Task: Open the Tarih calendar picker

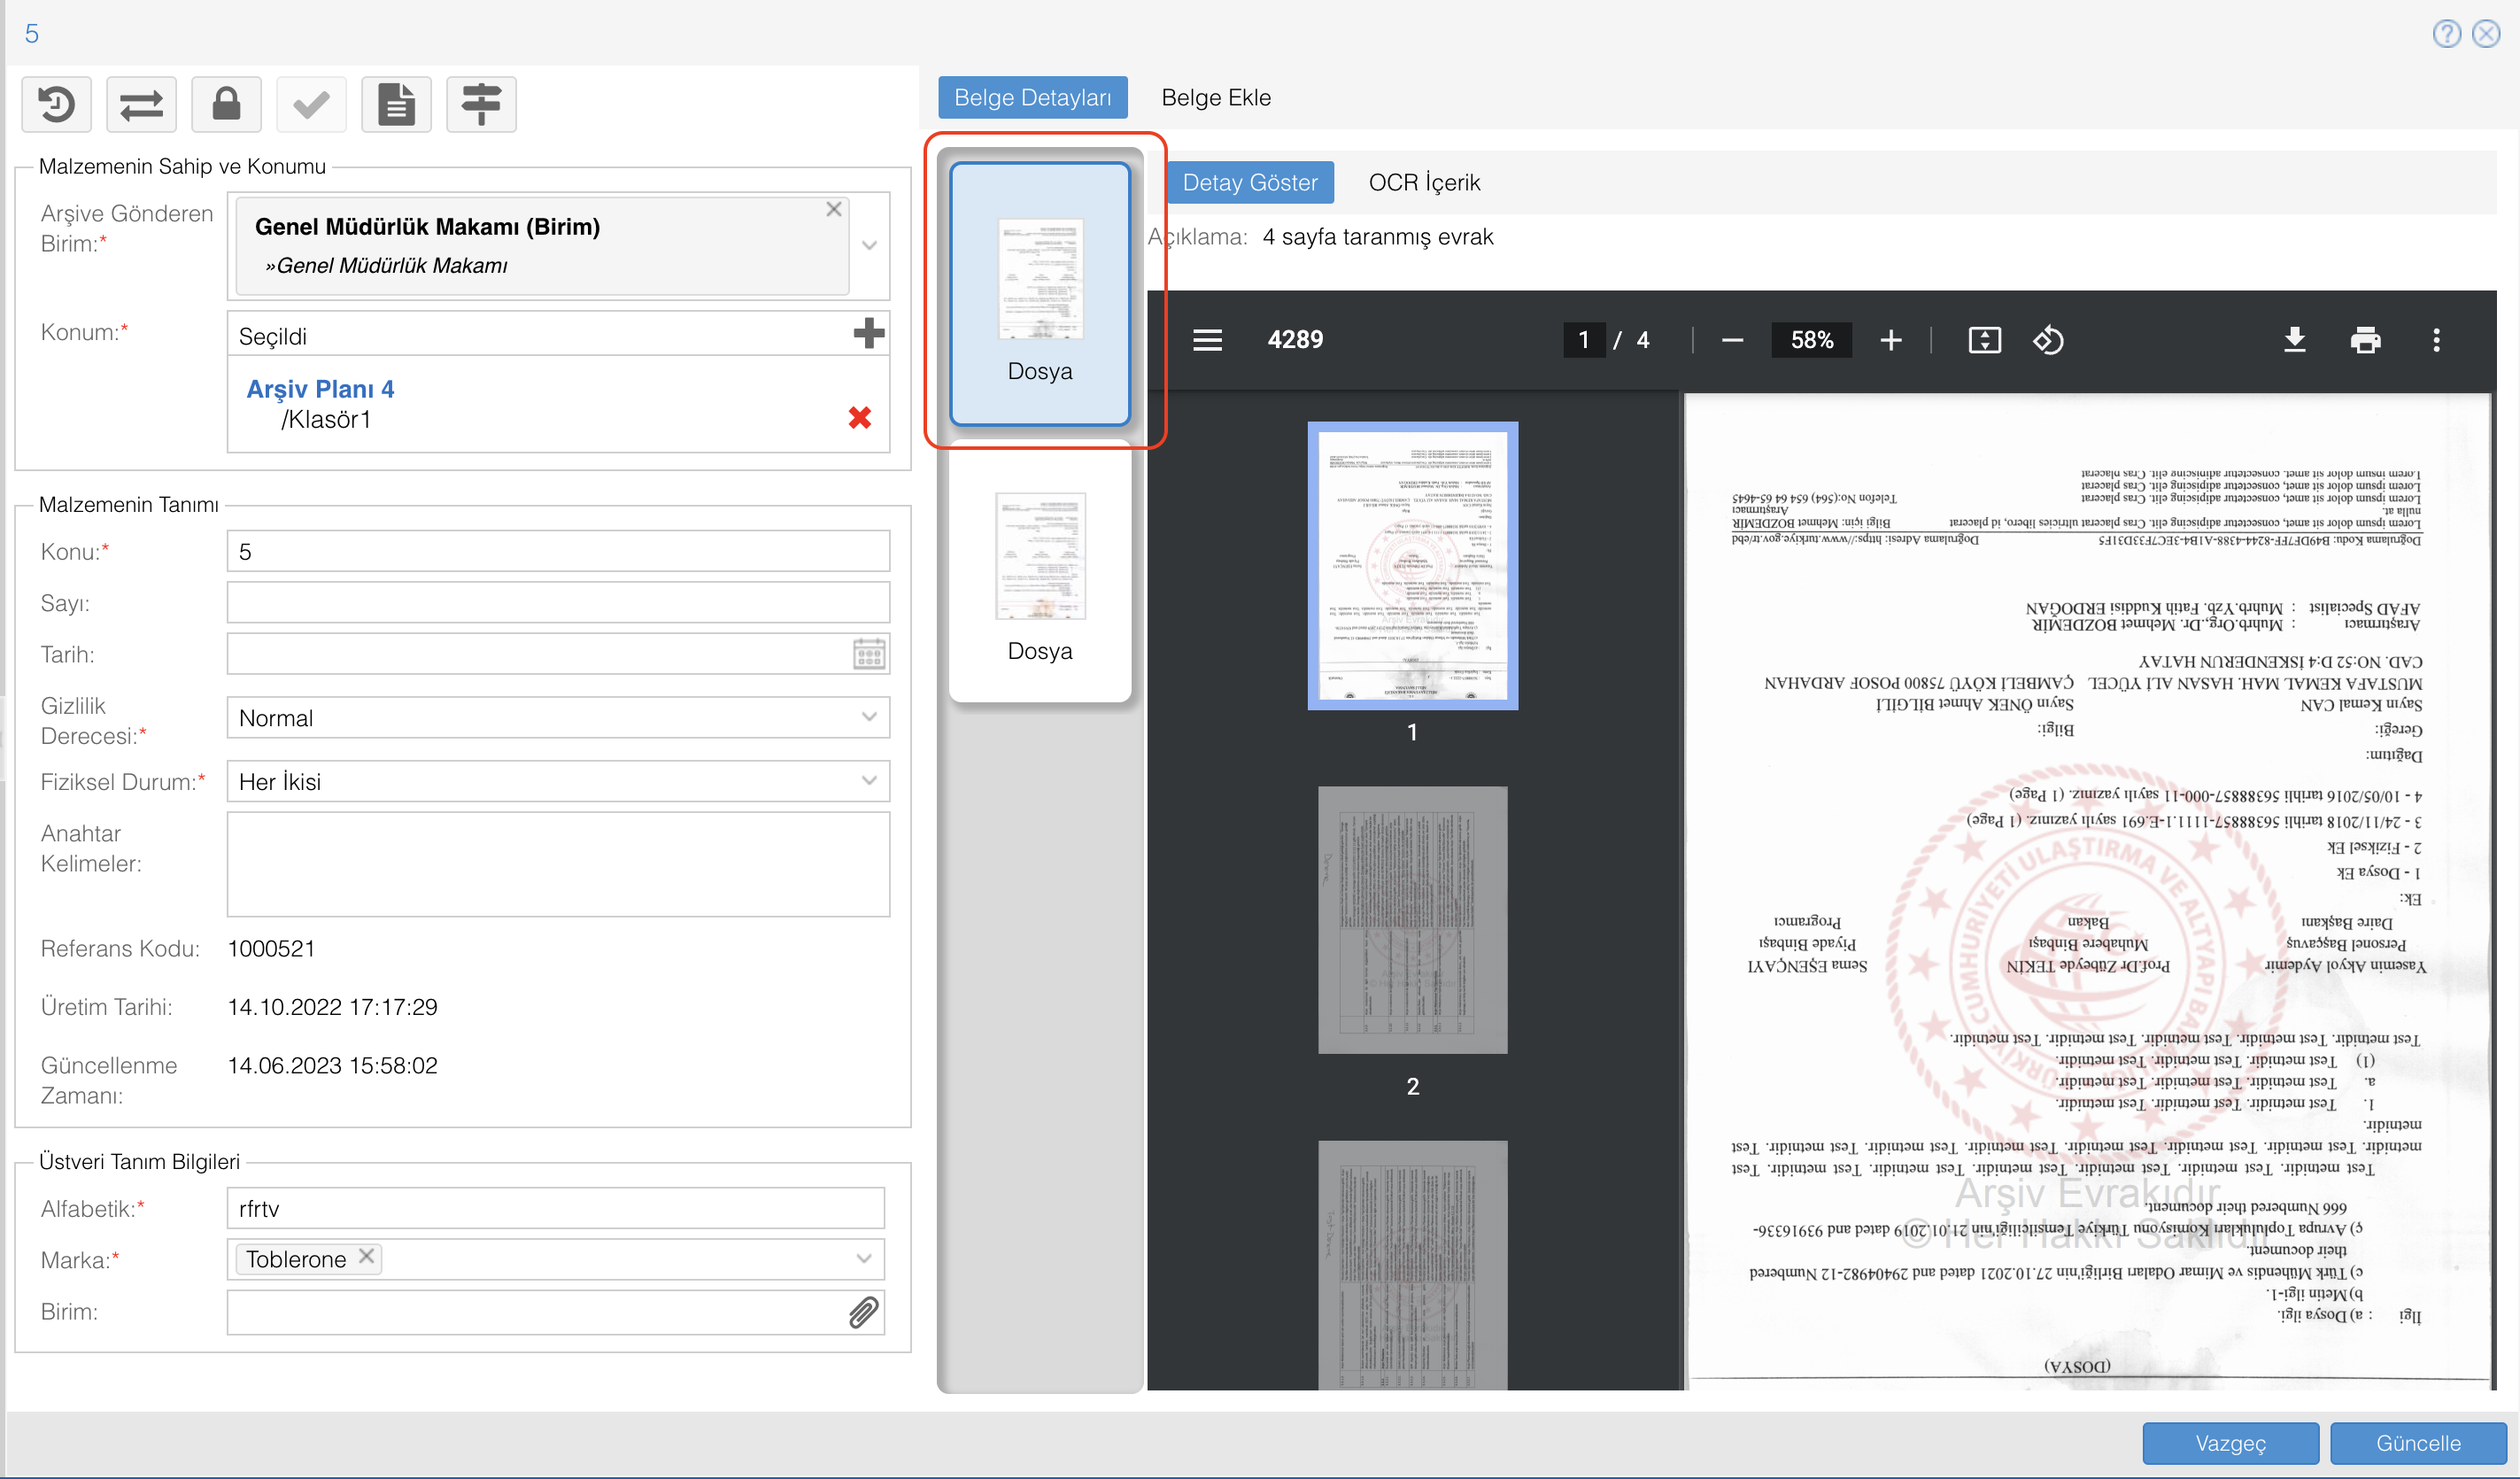Action: tap(868, 655)
